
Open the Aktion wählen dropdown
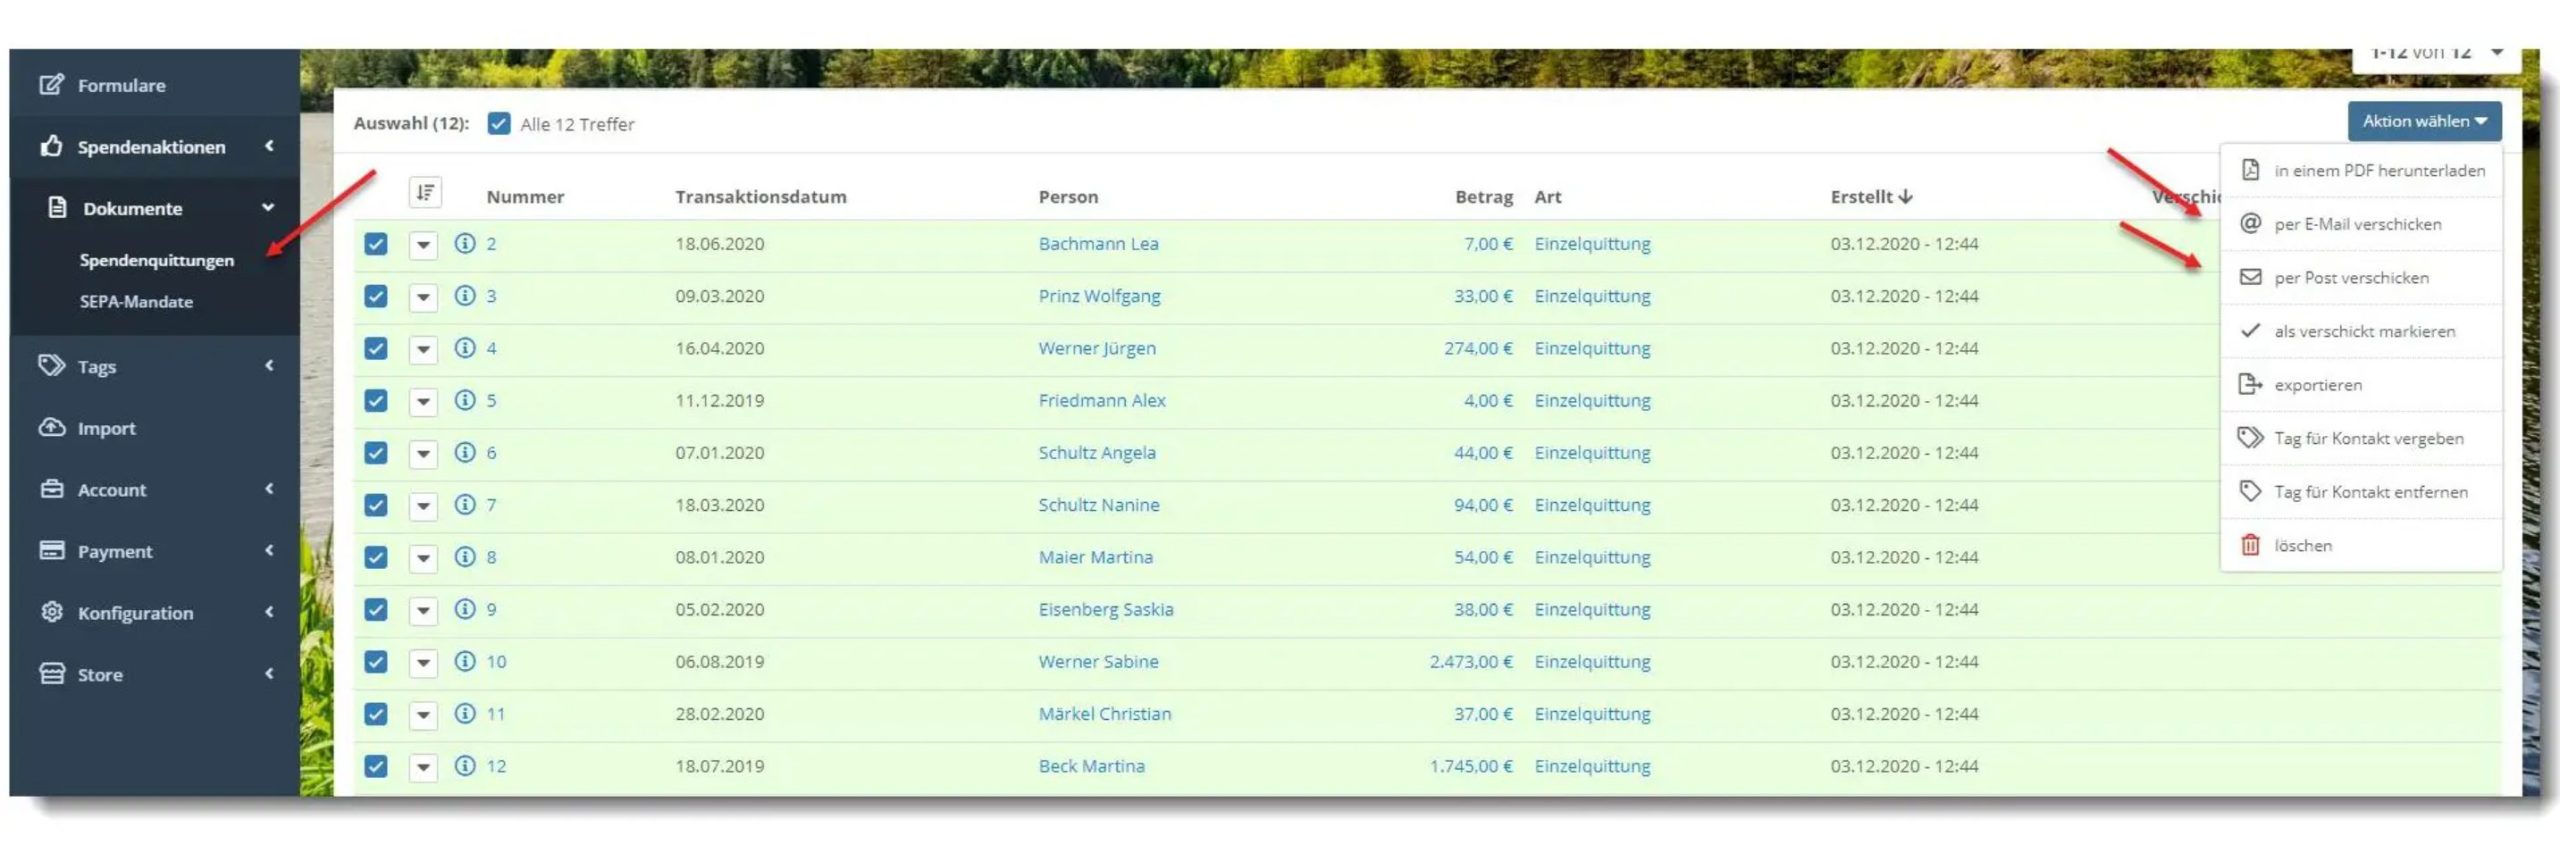point(2423,121)
